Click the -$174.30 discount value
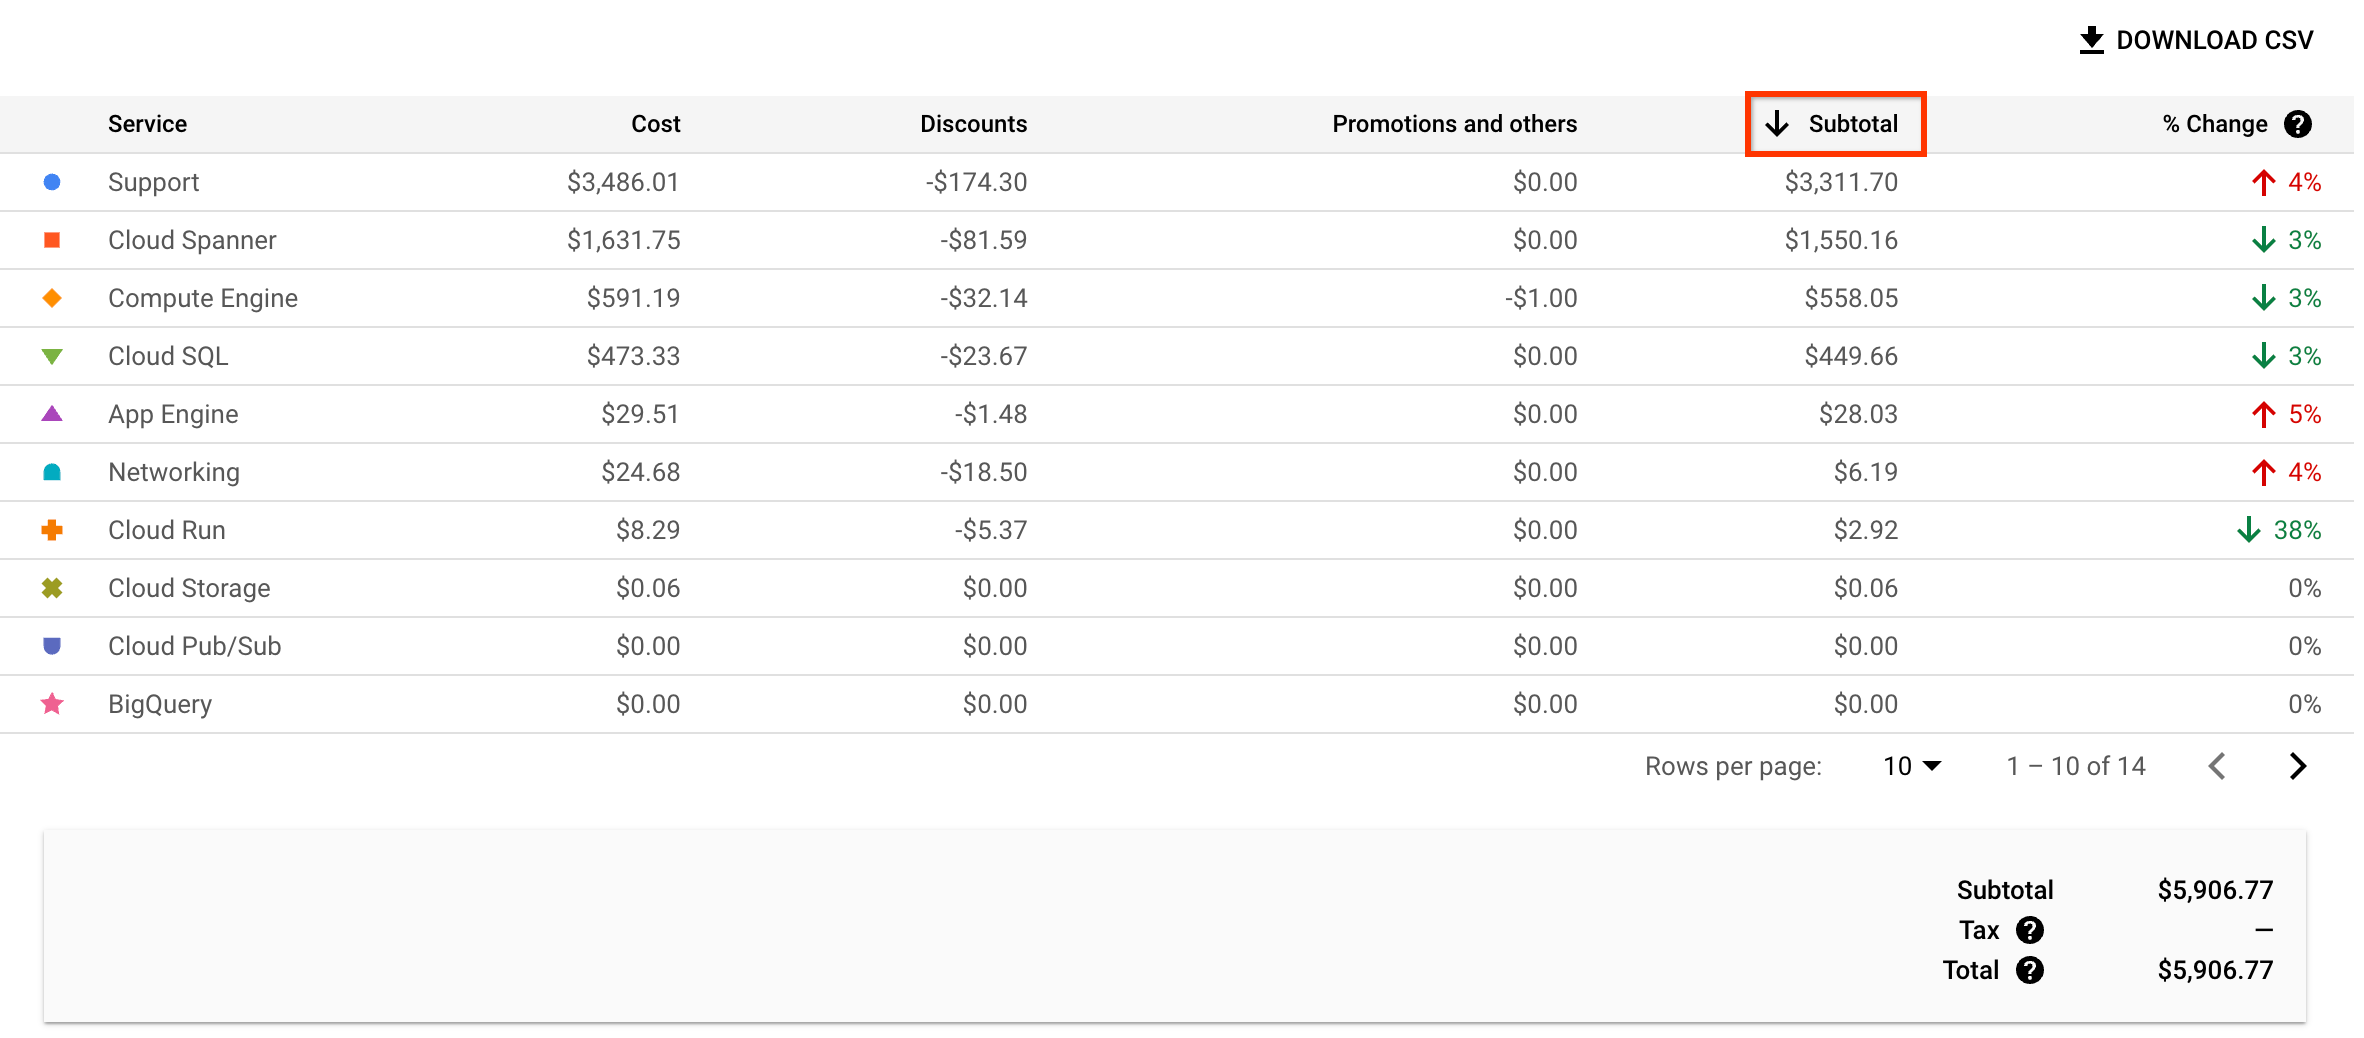Image resolution: width=2364 pixels, height=1038 pixels. (x=976, y=182)
